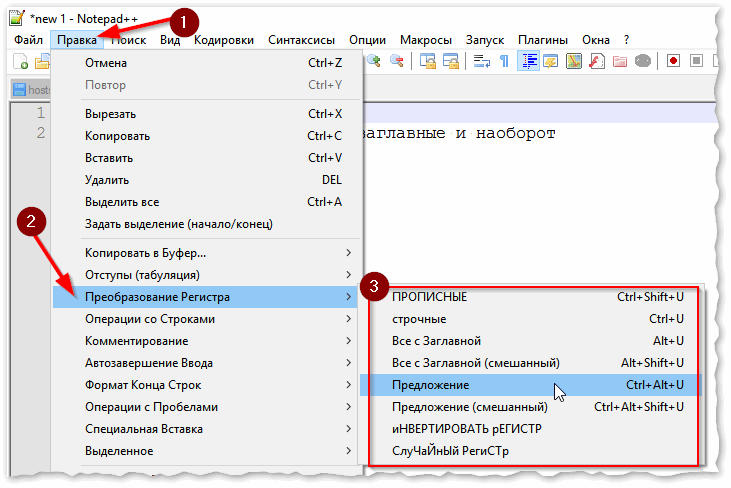Open the Вид menu

170,40
